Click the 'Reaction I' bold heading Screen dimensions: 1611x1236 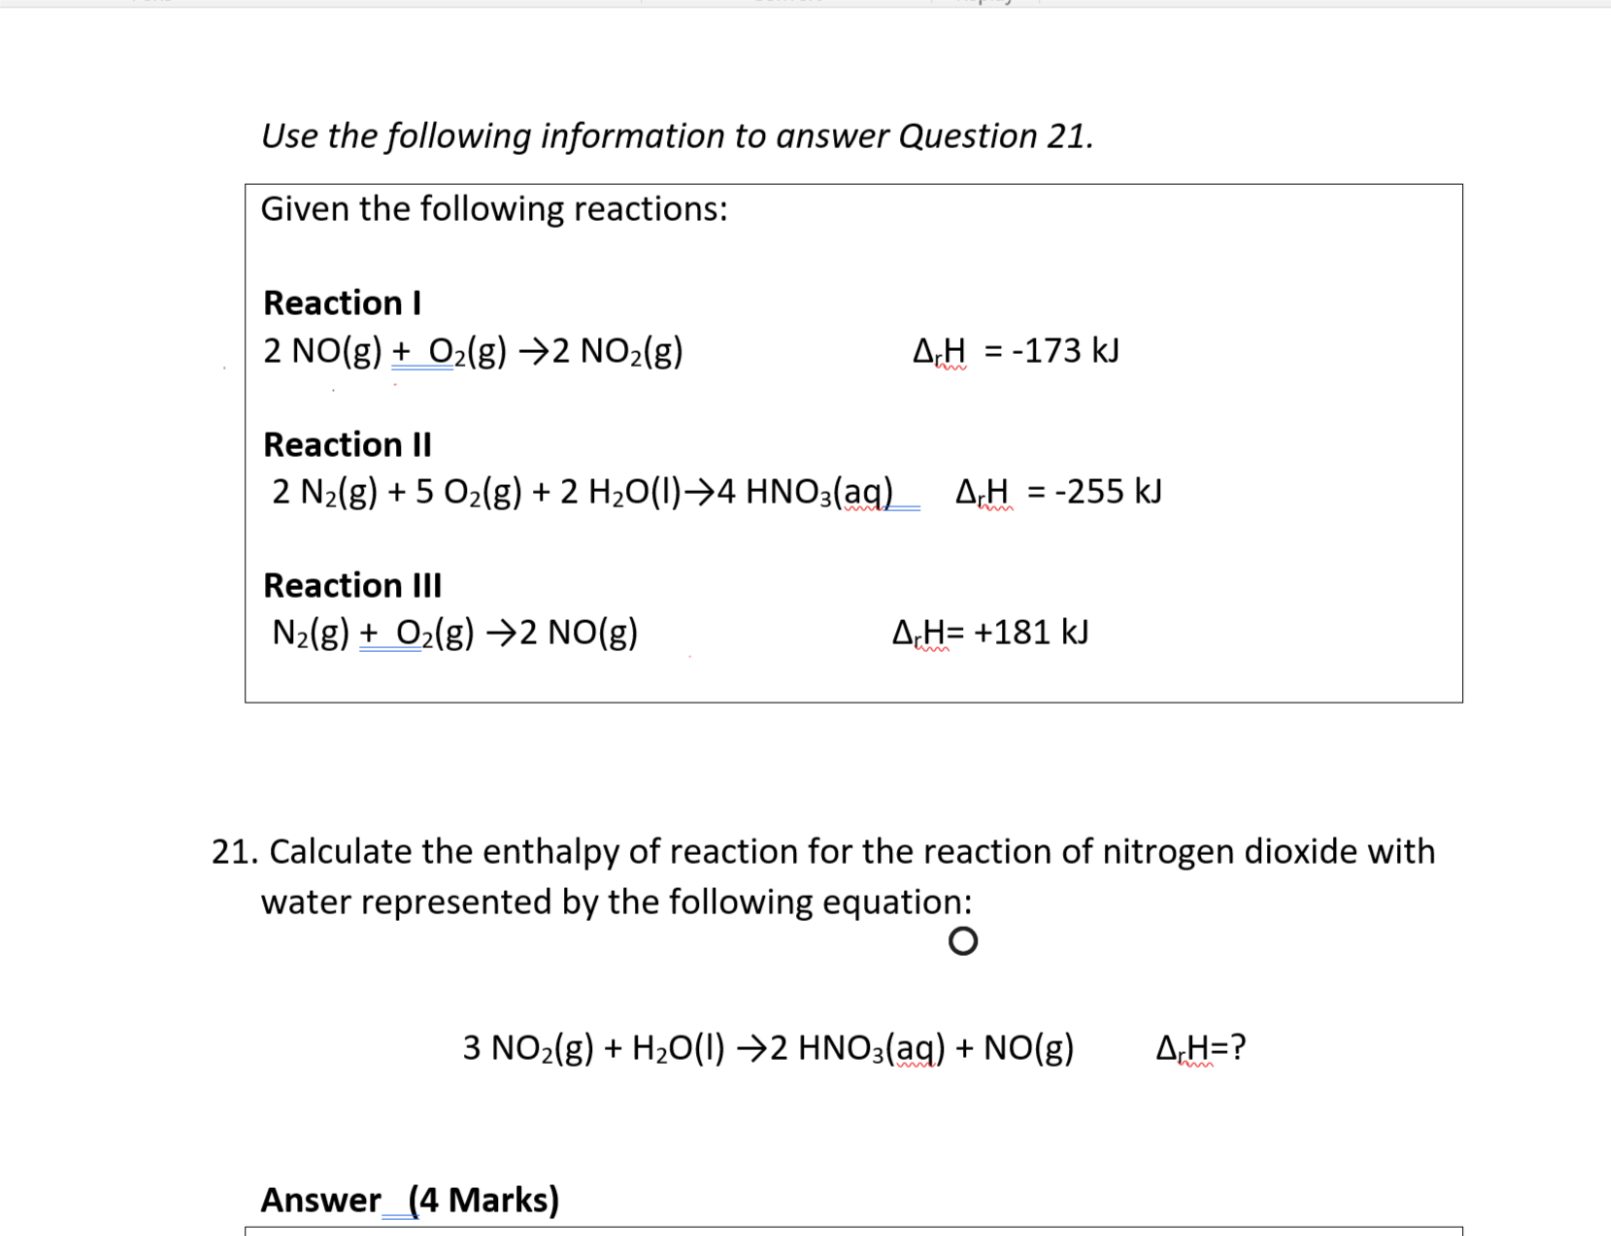point(342,302)
